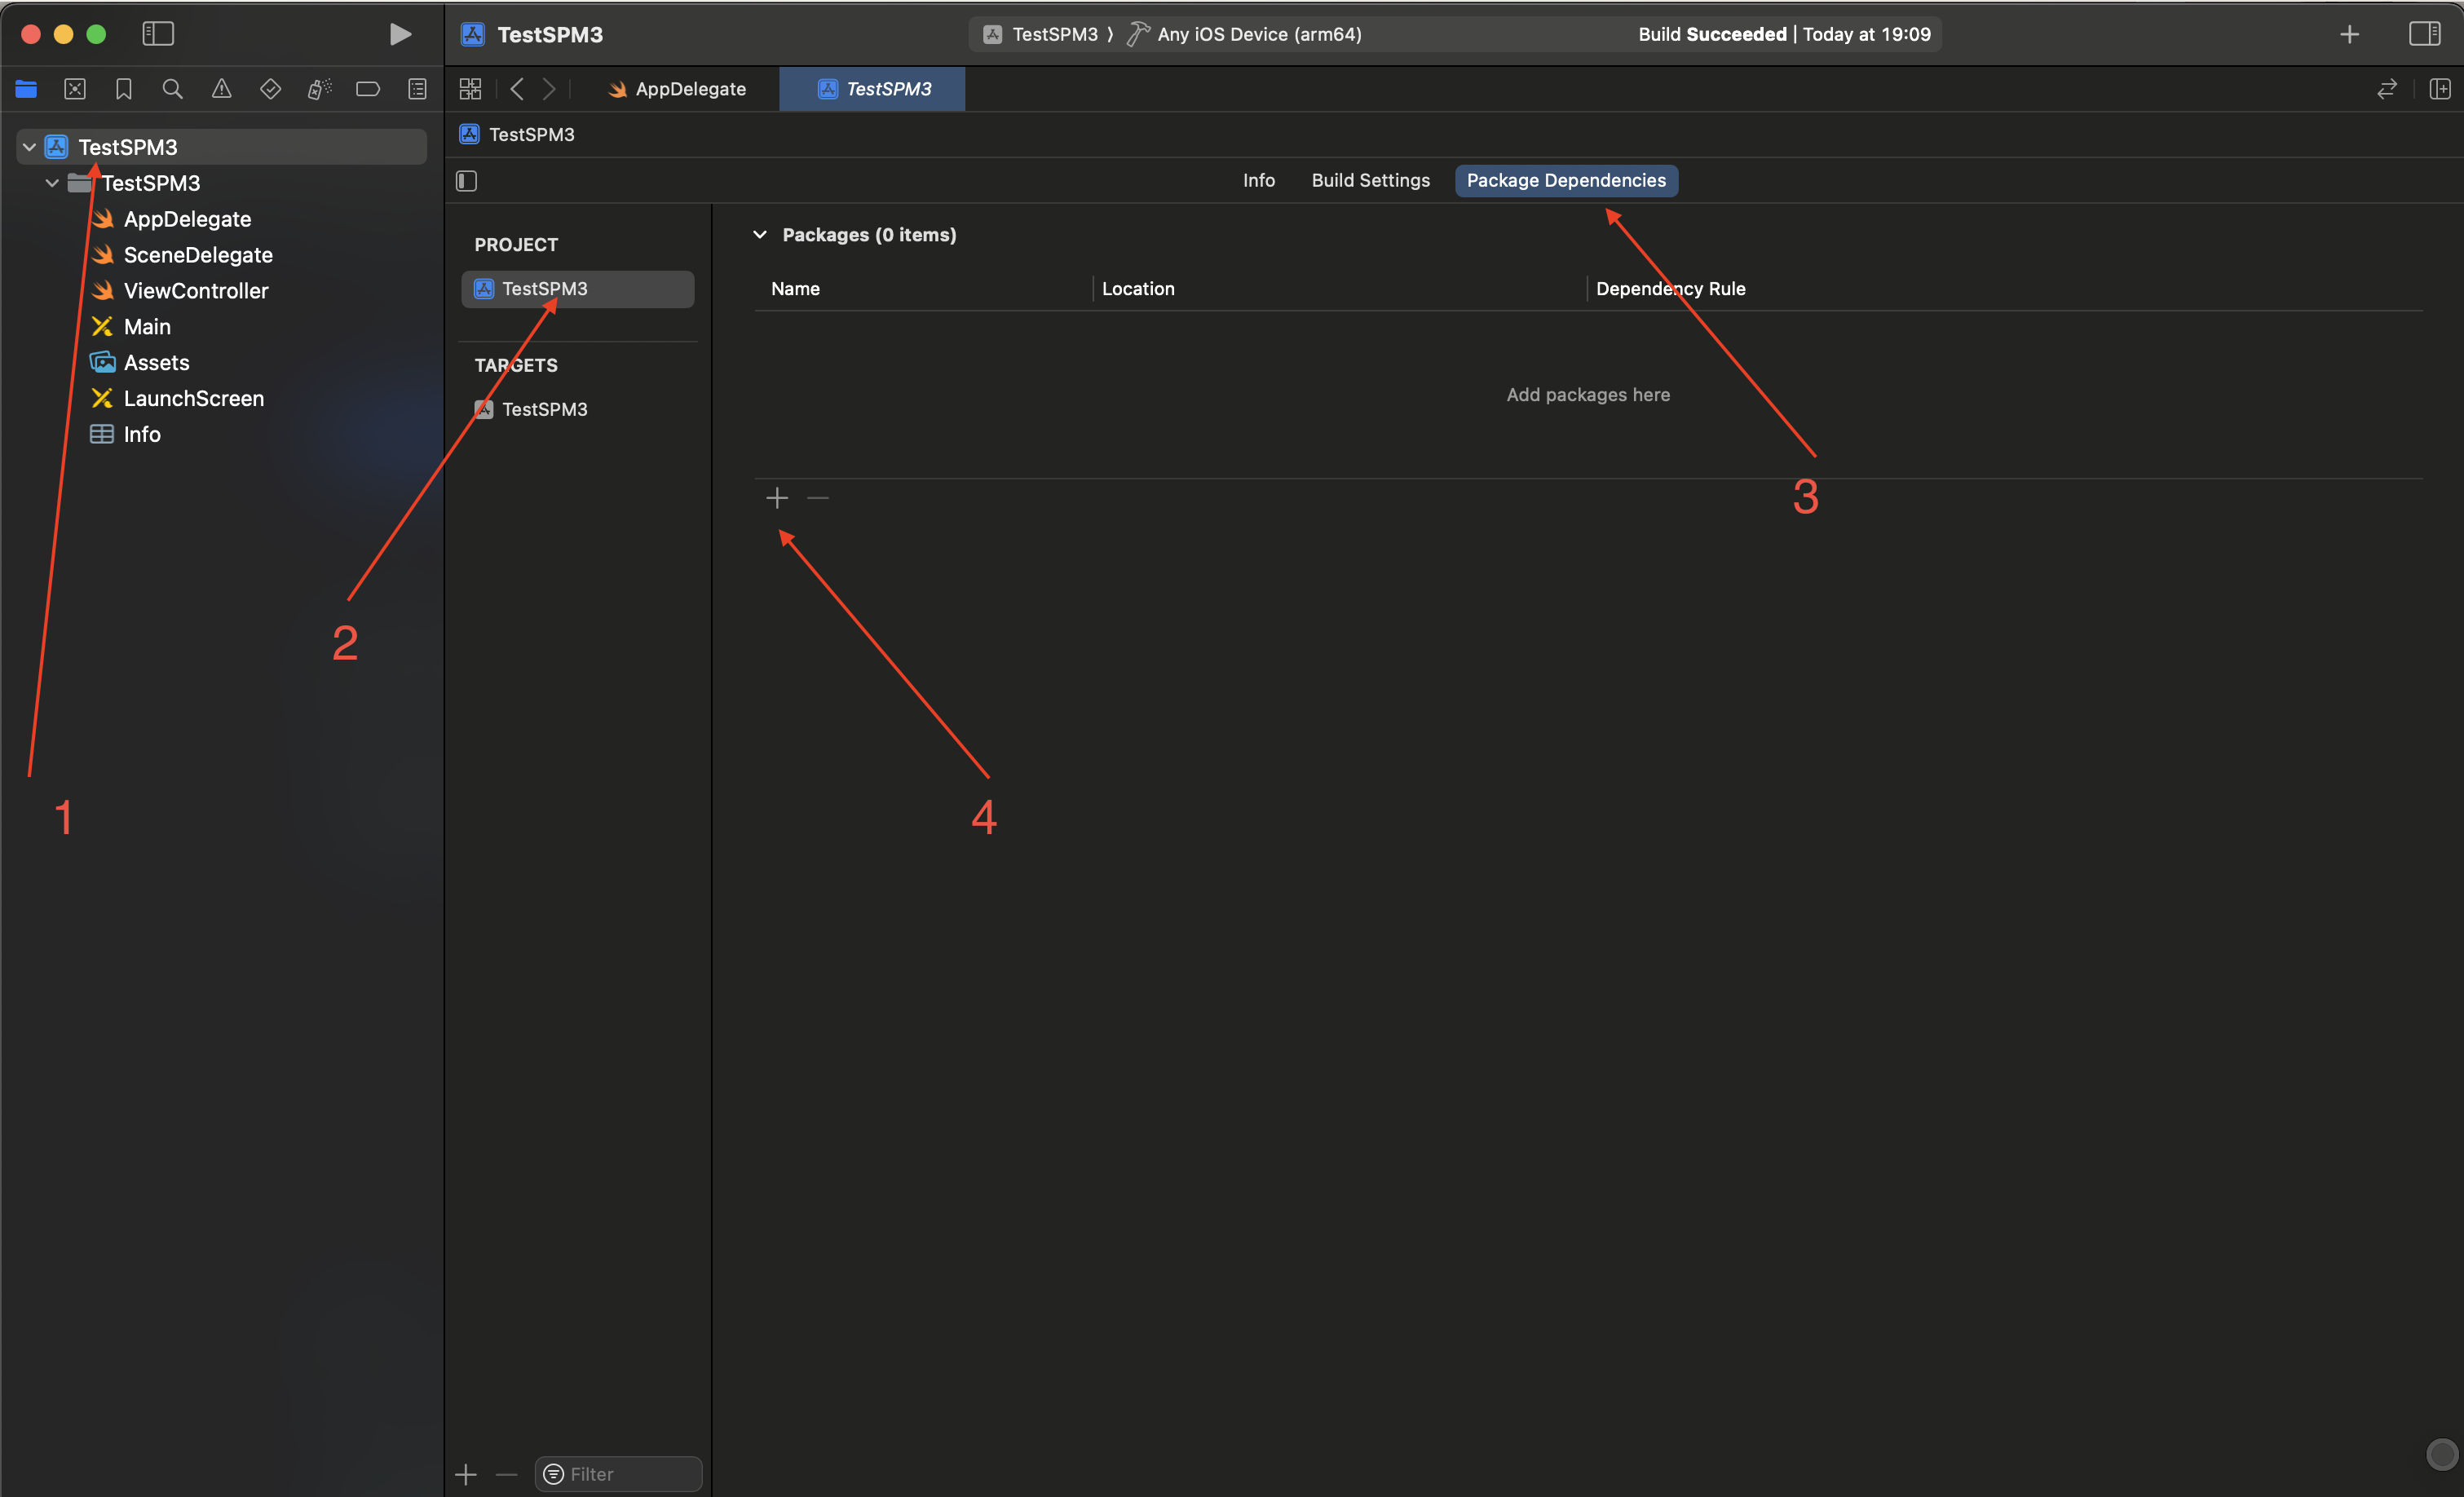Click the filter icon in Filter field
The height and width of the screenshot is (1497, 2464).
click(x=553, y=1474)
